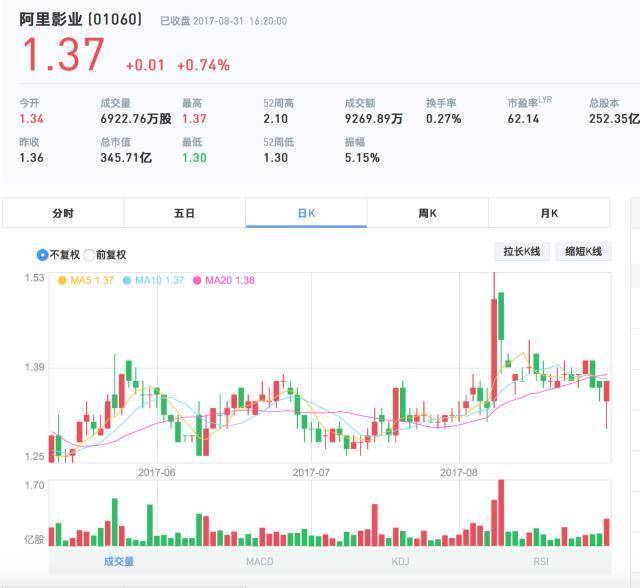This screenshot has height=588, width=640.
Task: Click the closing timestamp 2017-08-31 16:20:00
Action: 240,21
